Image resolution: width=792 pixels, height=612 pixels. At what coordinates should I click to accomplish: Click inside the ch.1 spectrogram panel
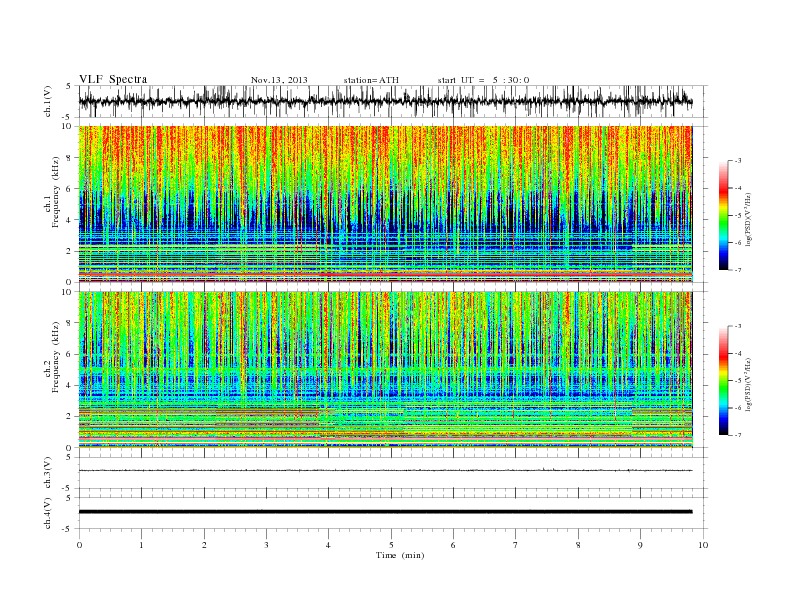pyautogui.click(x=385, y=204)
